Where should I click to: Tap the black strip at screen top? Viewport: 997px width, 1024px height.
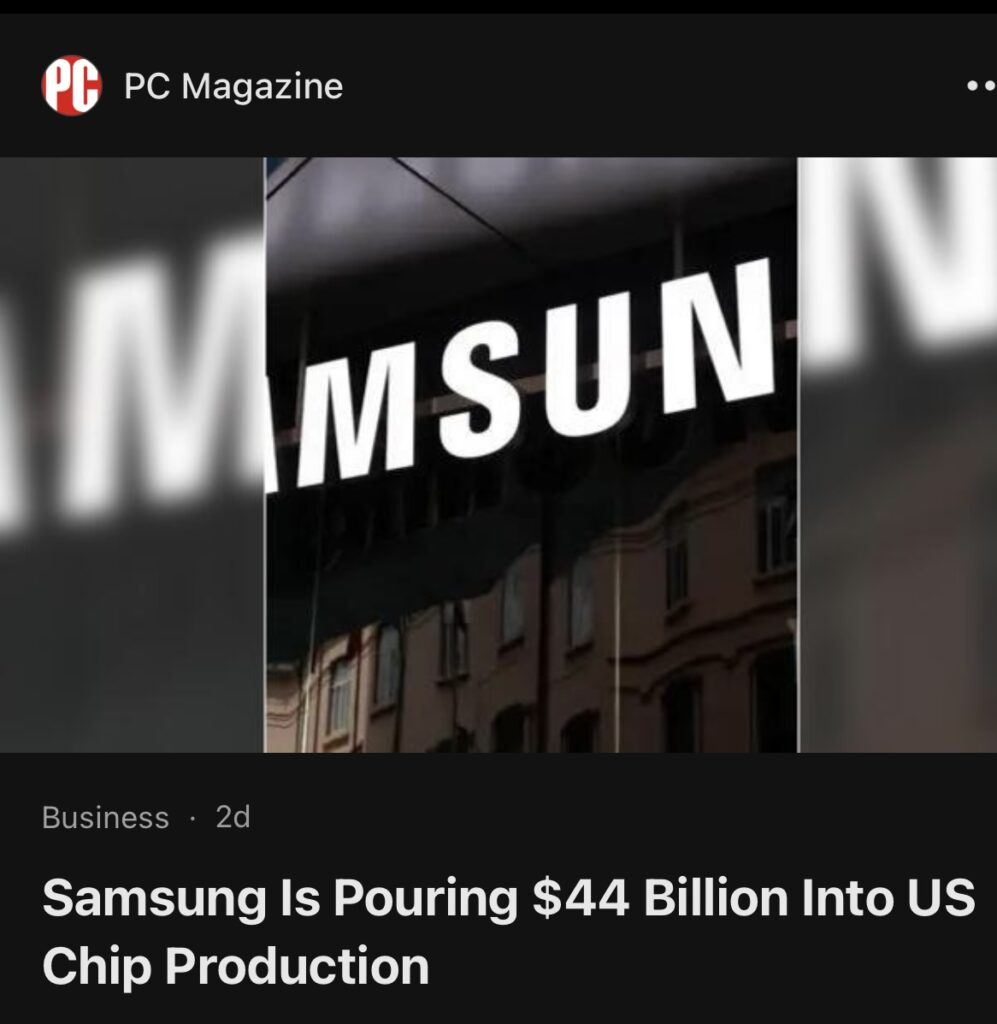498,7
